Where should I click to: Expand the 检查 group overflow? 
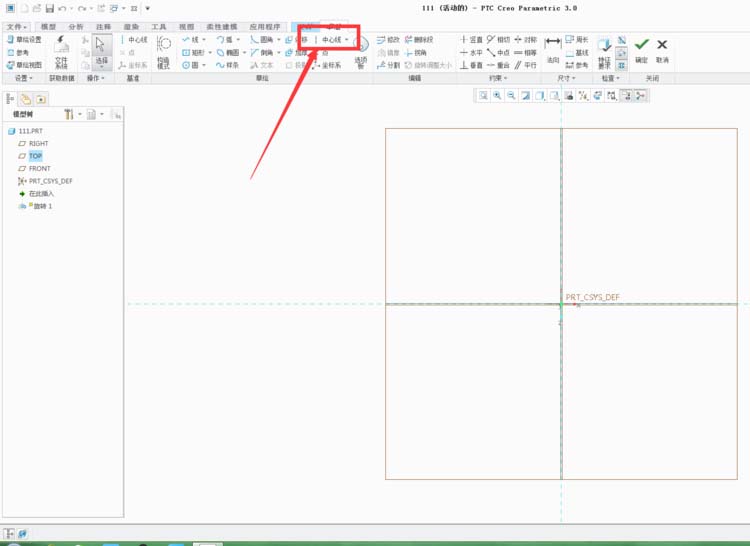point(610,78)
